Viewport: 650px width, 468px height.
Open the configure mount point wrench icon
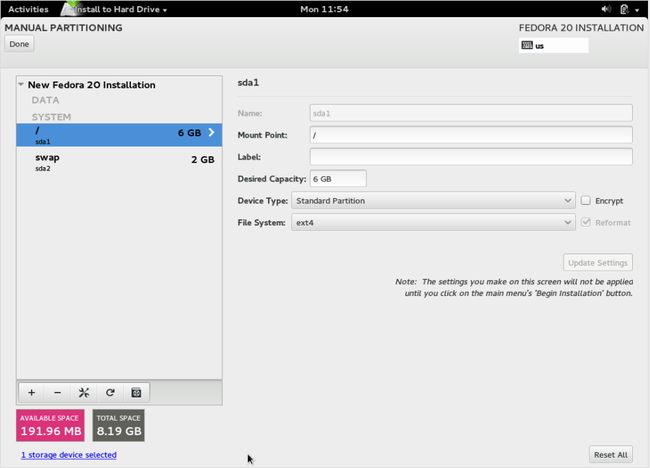pyautogui.click(x=83, y=393)
